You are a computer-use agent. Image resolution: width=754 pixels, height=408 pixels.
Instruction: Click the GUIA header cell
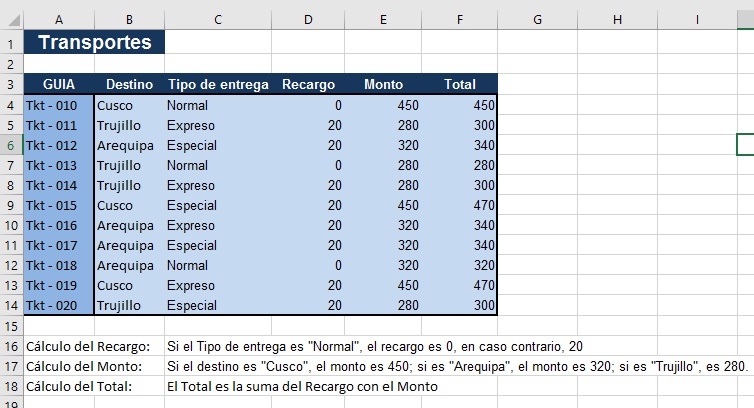pos(59,84)
